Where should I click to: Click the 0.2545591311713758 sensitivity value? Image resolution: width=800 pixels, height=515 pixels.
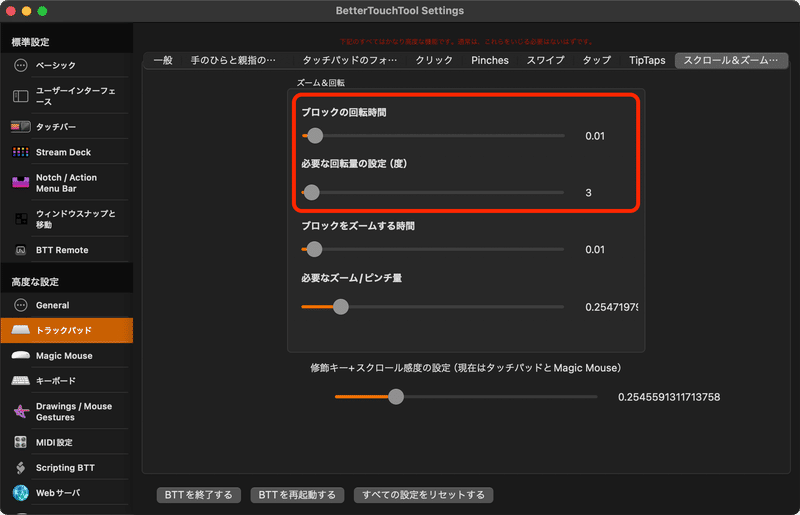[669, 397]
